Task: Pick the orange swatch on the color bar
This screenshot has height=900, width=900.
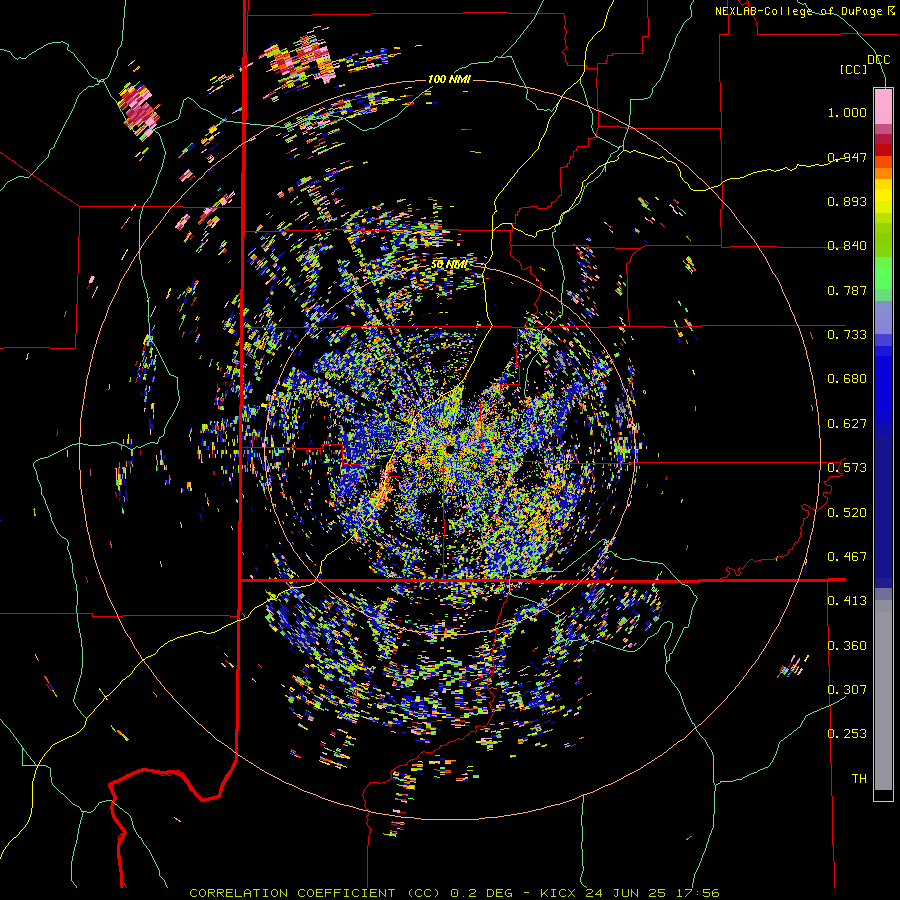Action: (883, 173)
